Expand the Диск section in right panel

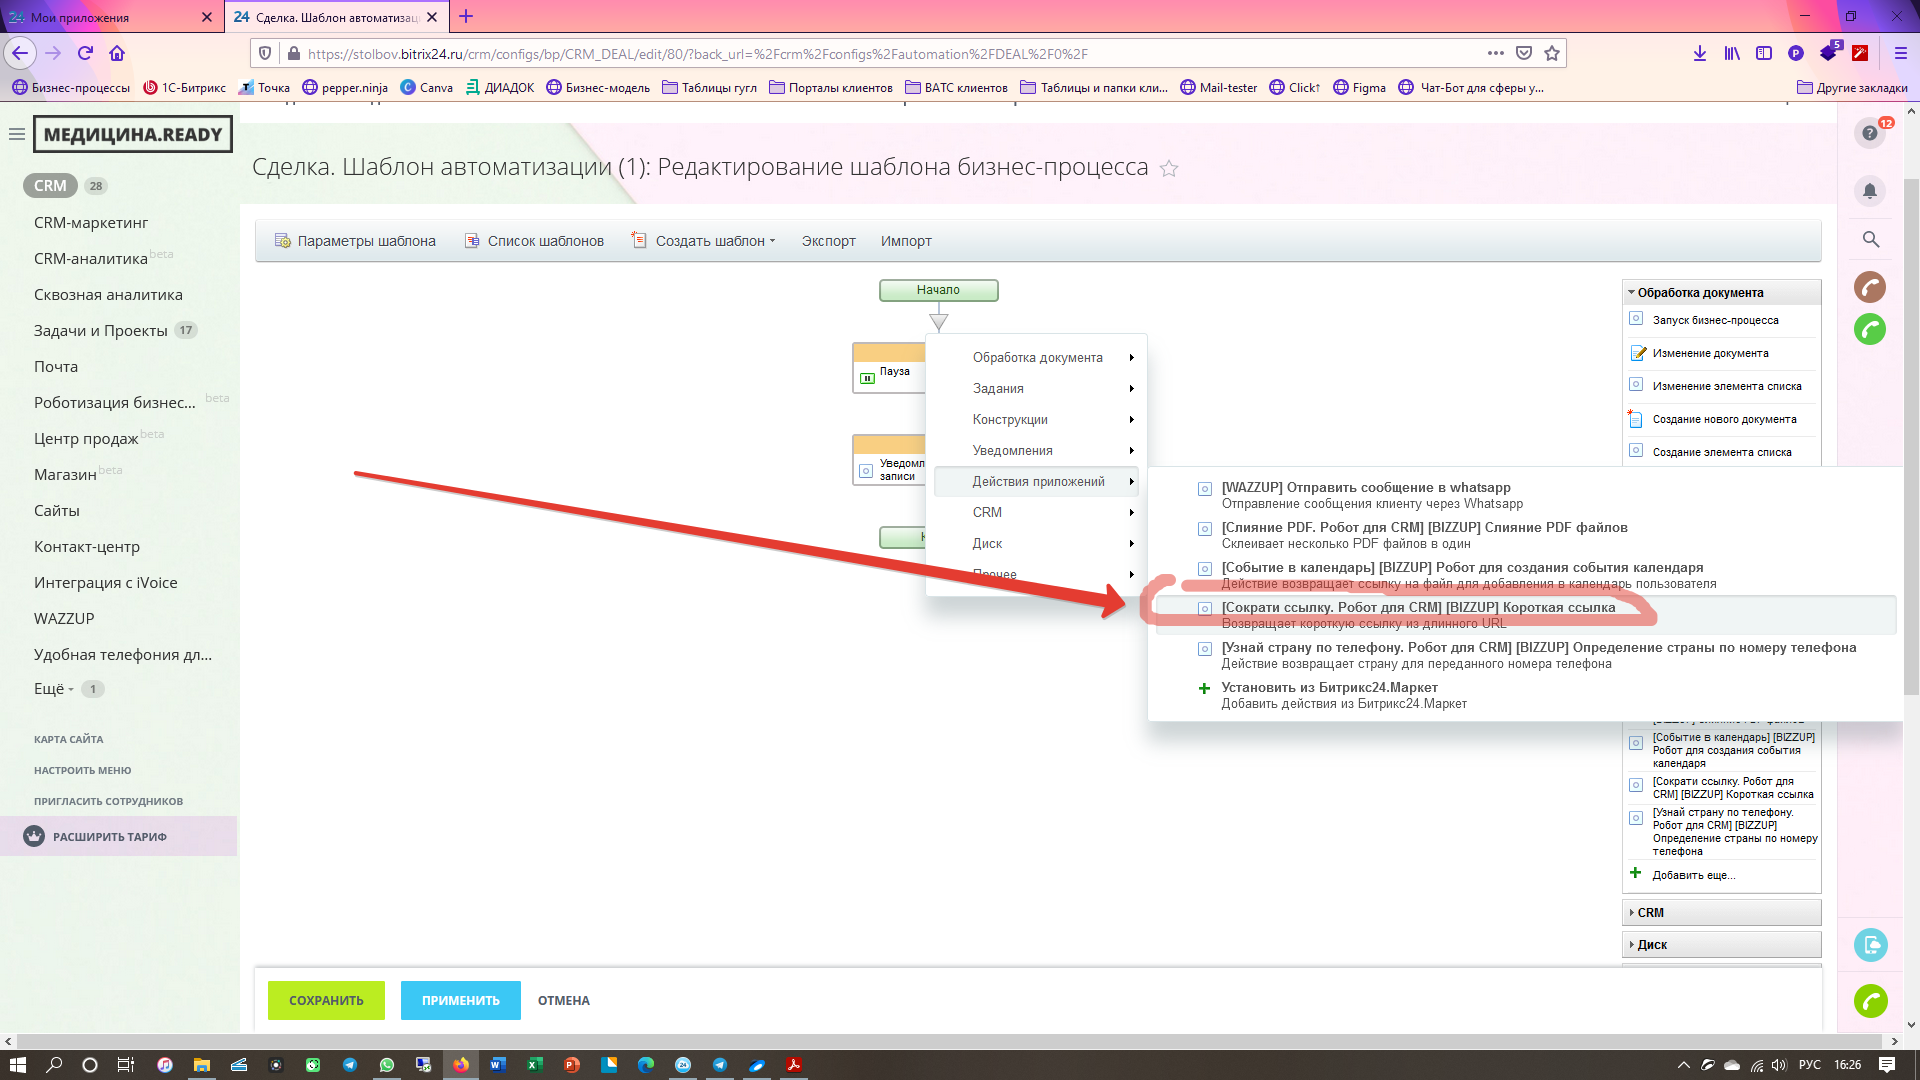coord(1651,945)
